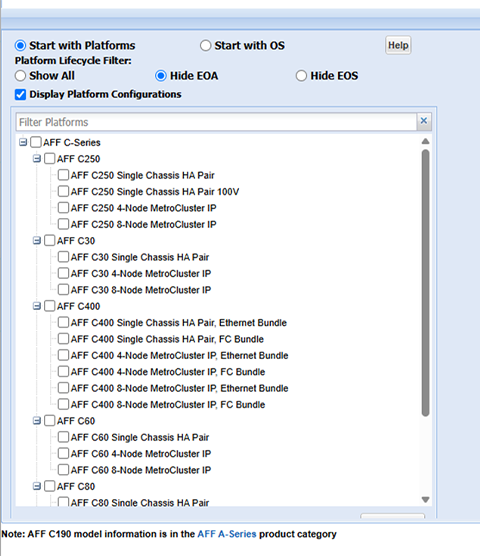Open the Help button

pos(398,45)
